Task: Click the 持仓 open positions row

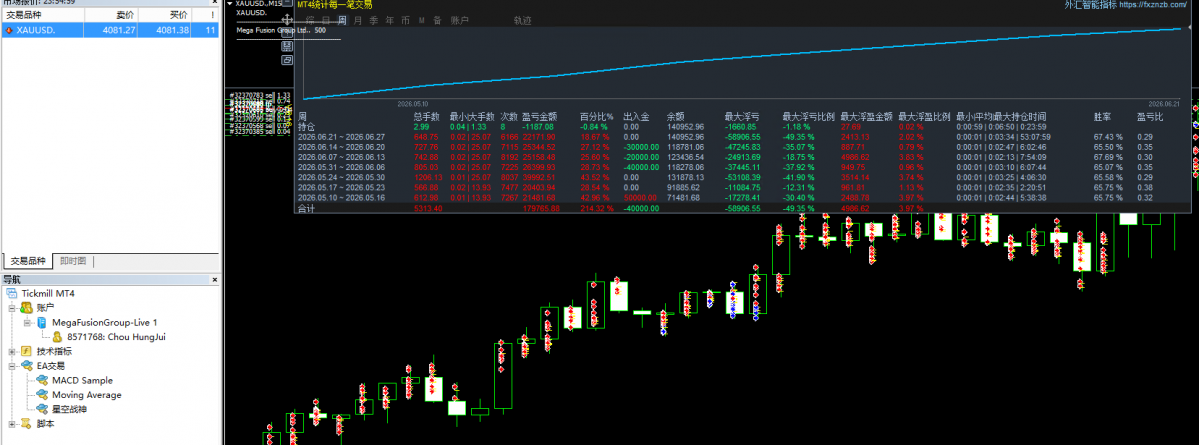Action: [742, 126]
